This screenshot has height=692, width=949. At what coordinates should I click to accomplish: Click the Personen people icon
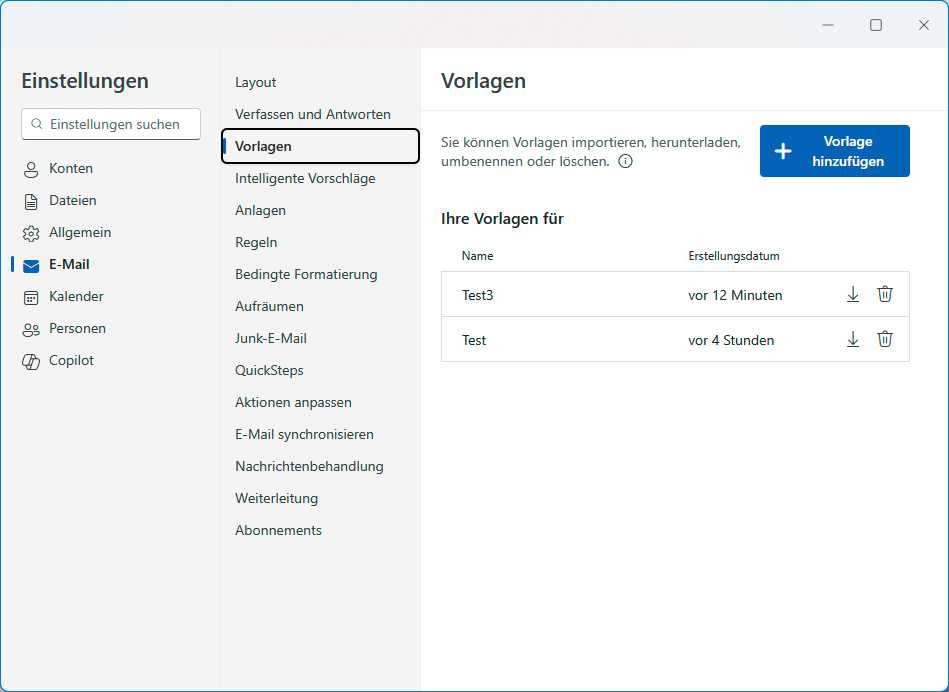click(31, 329)
